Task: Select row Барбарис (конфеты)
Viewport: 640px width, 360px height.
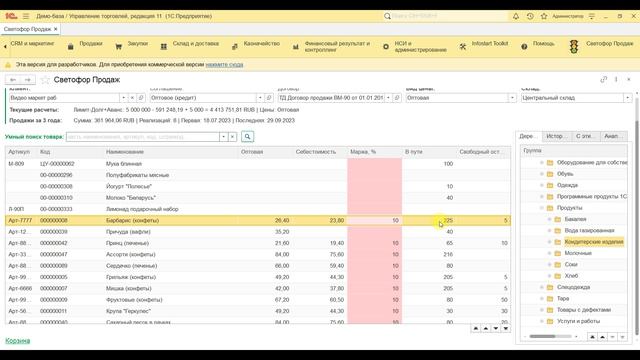Action: coord(258,220)
